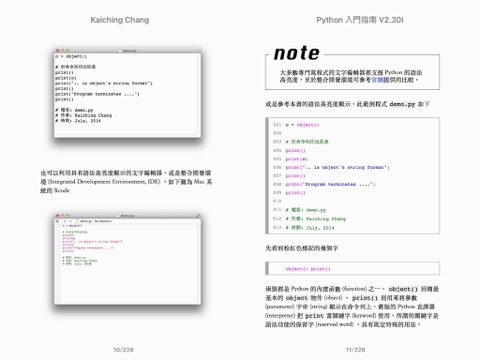480x360 pixels.
Task: Click the page number 11/228
Action: [355, 350]
